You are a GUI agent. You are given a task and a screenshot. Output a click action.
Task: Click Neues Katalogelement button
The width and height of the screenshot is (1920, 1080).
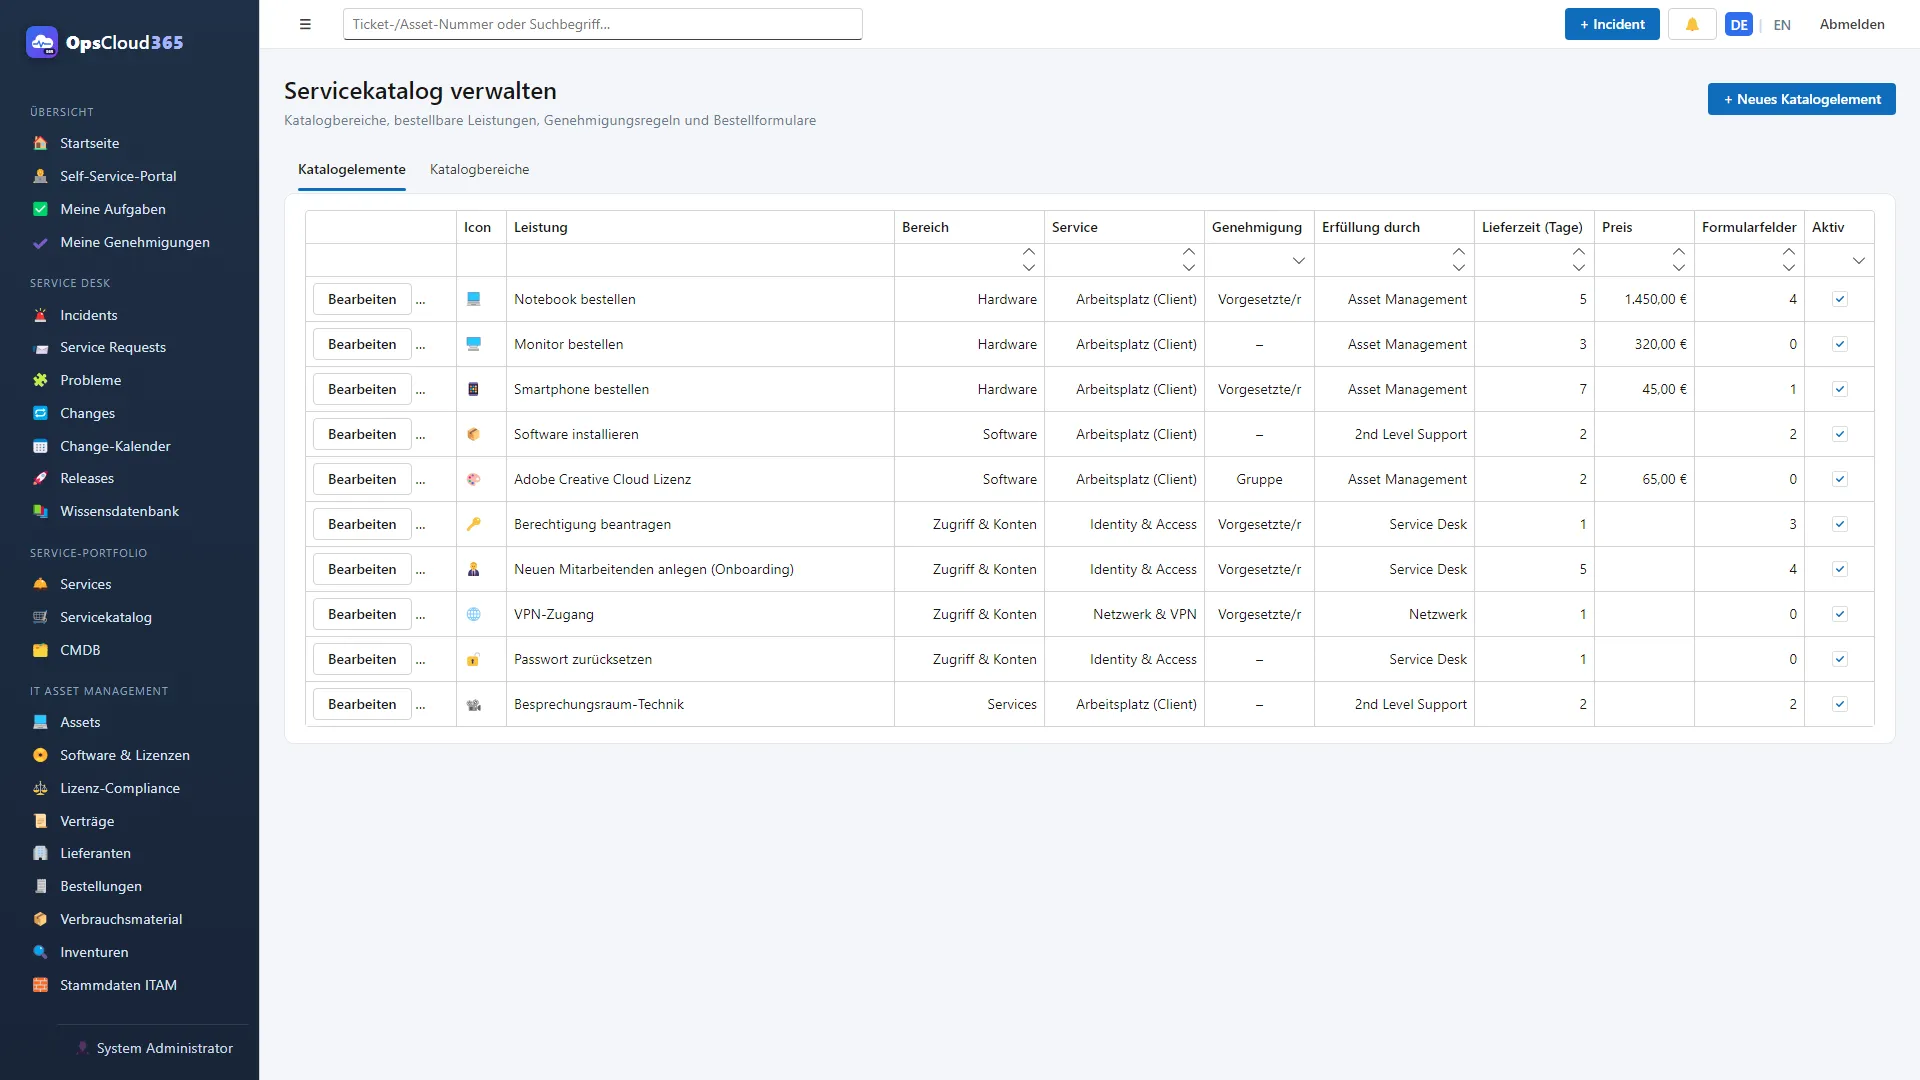[x=1802, y=99]
